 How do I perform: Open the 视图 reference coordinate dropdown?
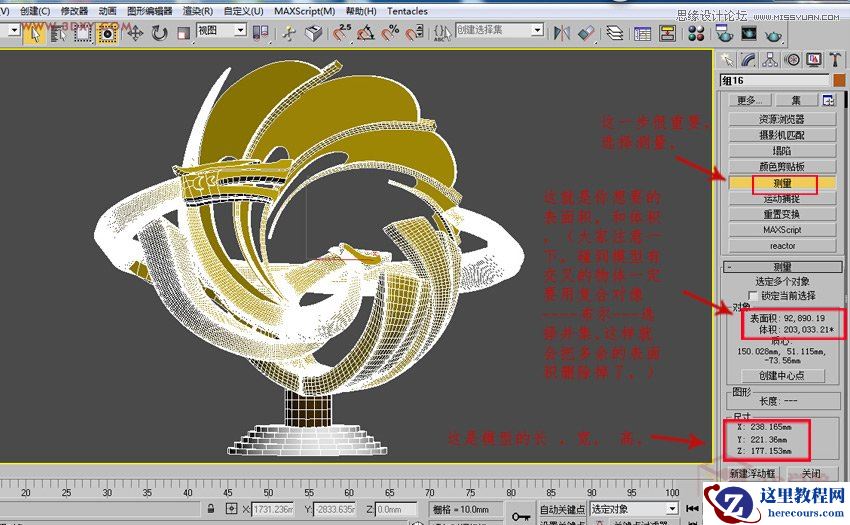[222, 30]
